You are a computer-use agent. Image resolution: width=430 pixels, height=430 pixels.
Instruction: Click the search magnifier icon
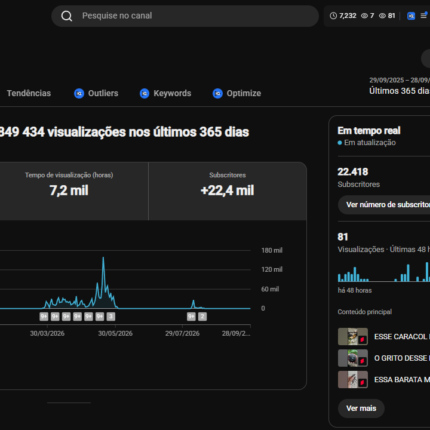(67, 16)
